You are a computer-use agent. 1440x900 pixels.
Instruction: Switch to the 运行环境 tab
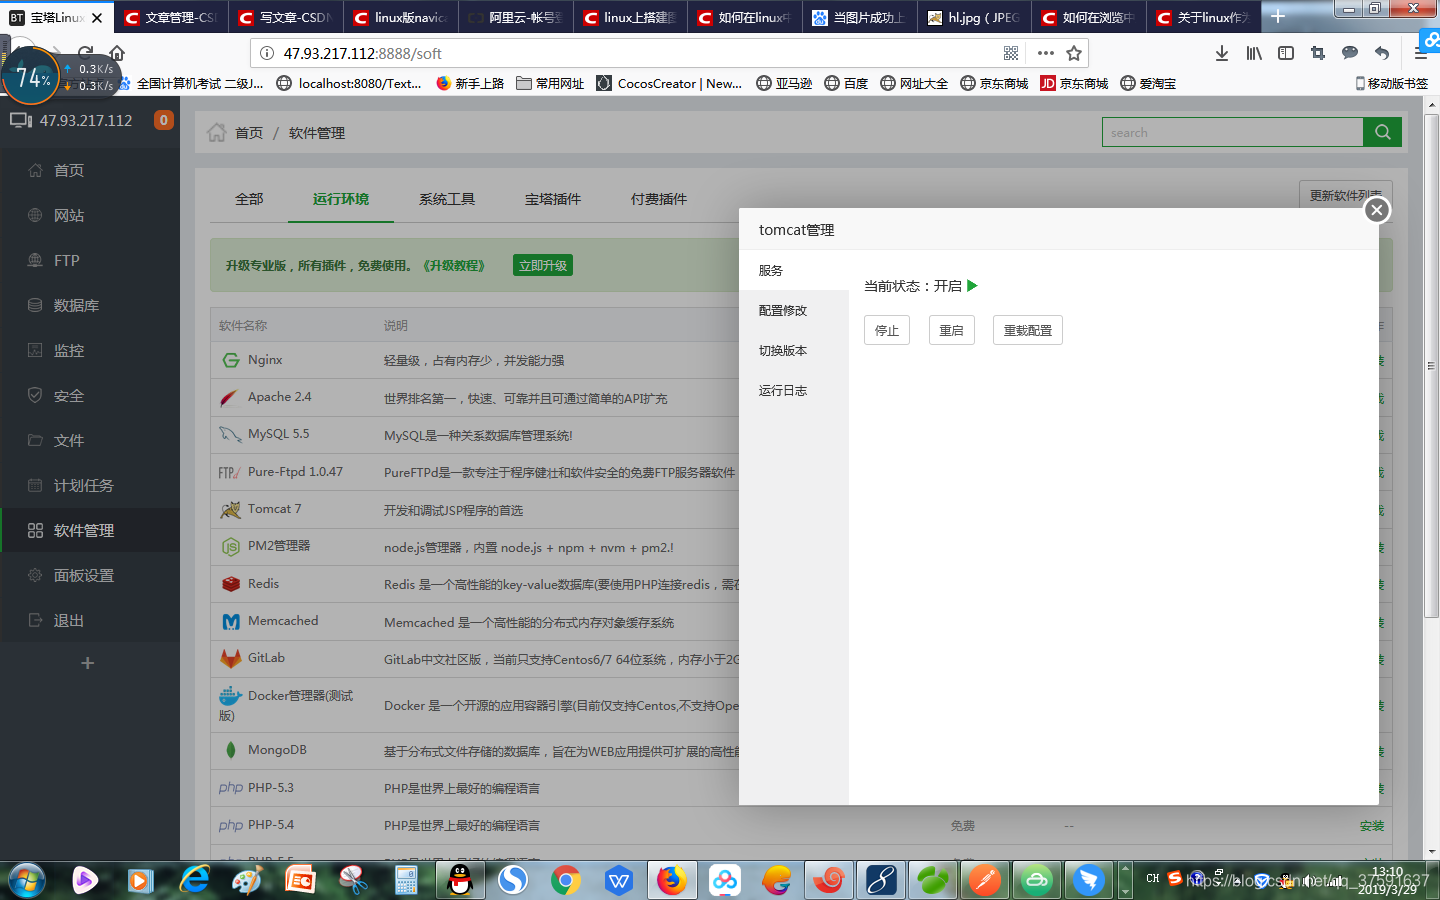[341, 199]
